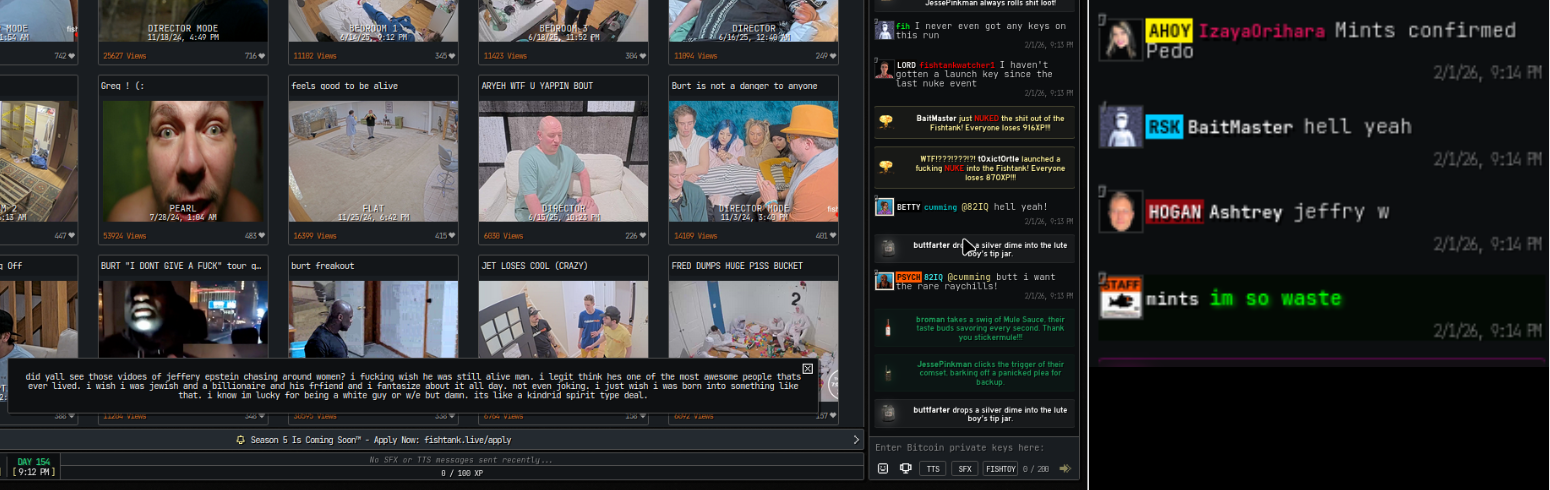Play 'FRED DUMPS HUGE P1SS BUCKET' thumbnail
This screenshot has height=490, width=1550.
[x=754, y=320]
